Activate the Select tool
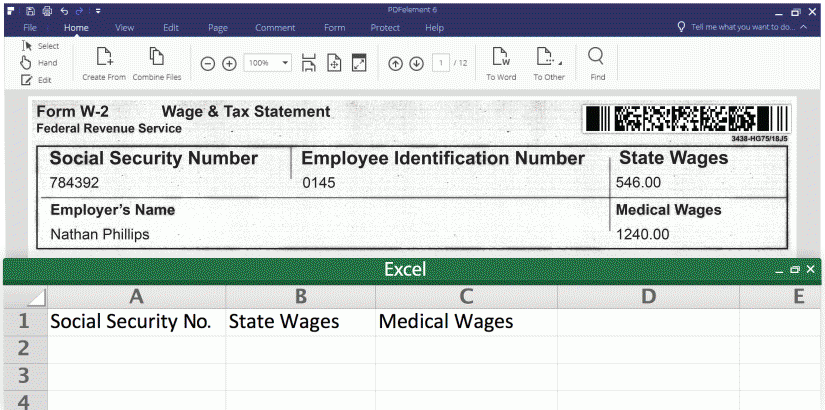This screenshot has width=825, height=410. tap(40, 46)
